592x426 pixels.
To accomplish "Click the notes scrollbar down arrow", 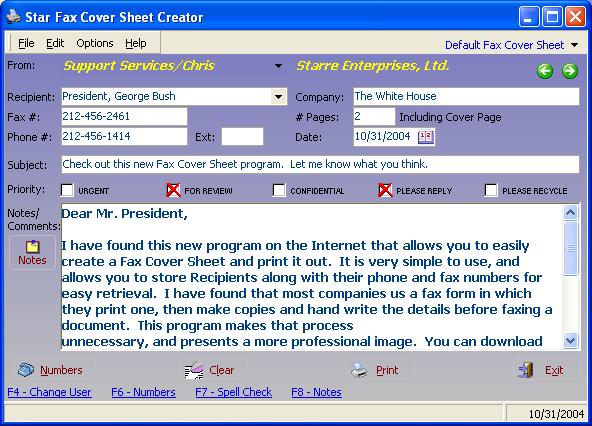I will pos(570,341).
